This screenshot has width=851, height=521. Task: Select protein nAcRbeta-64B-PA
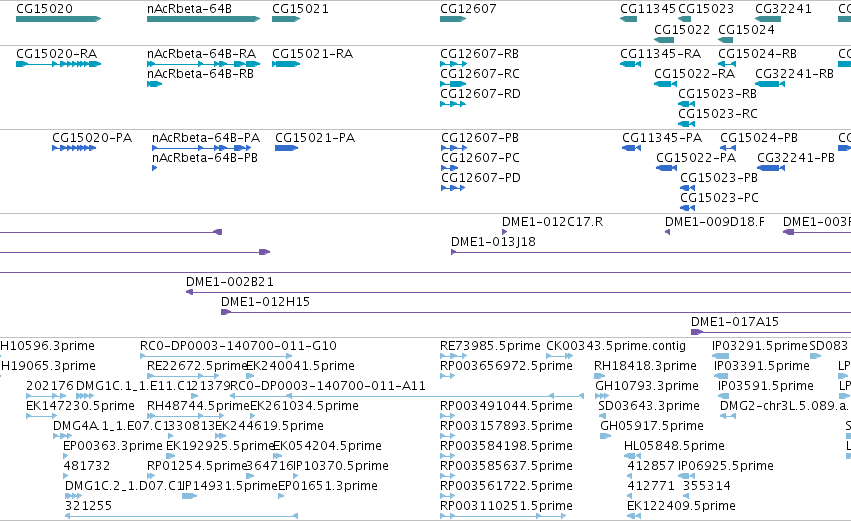(206, 138)
